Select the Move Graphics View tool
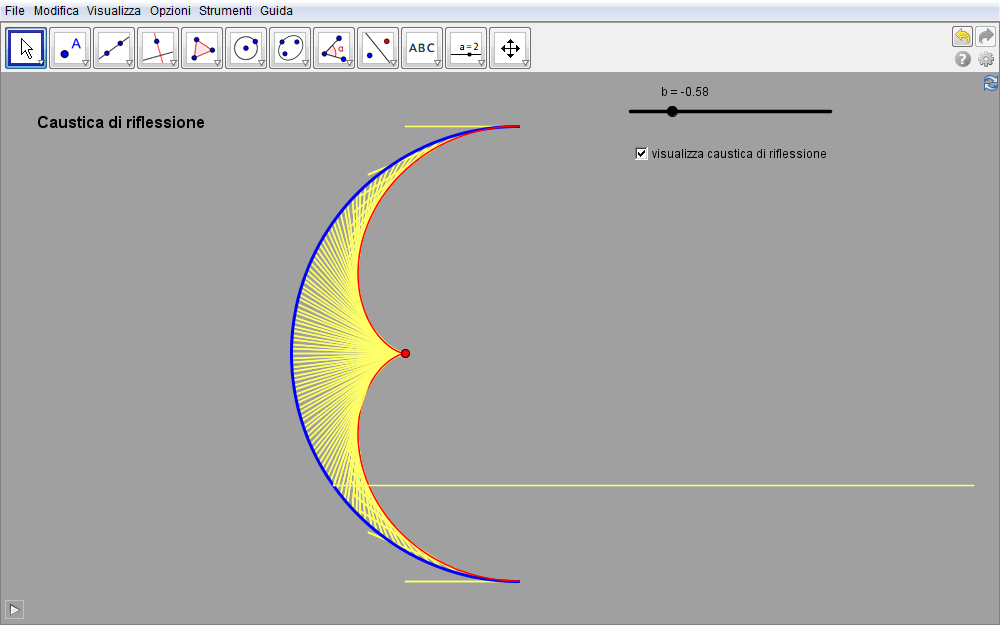Viewport: 1000px width, 625px height. pyautogui.click(x=510, y=48)
